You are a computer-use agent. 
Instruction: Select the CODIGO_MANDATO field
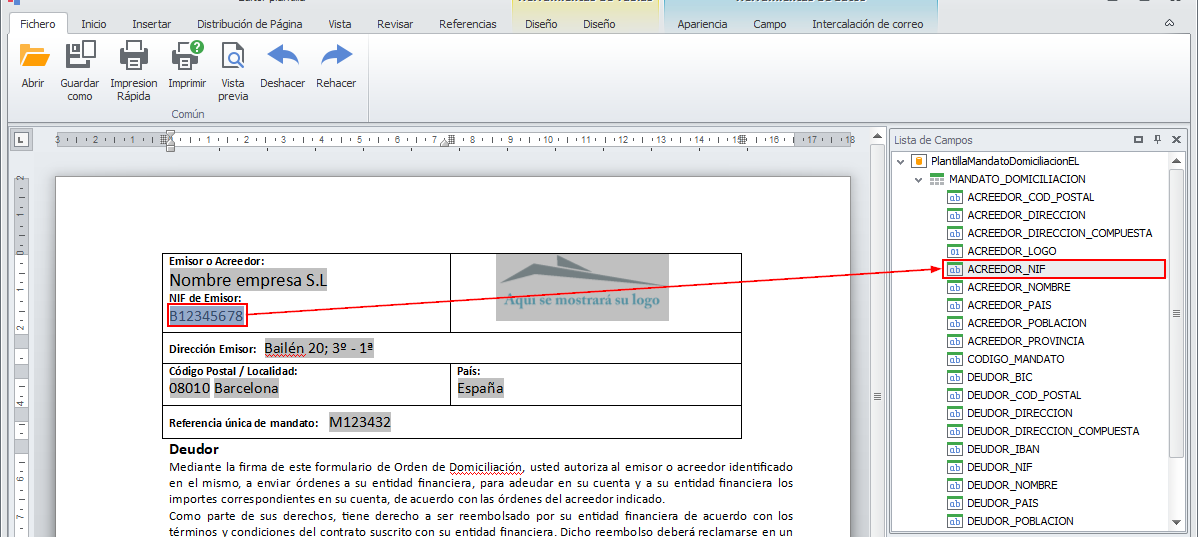1015,359
